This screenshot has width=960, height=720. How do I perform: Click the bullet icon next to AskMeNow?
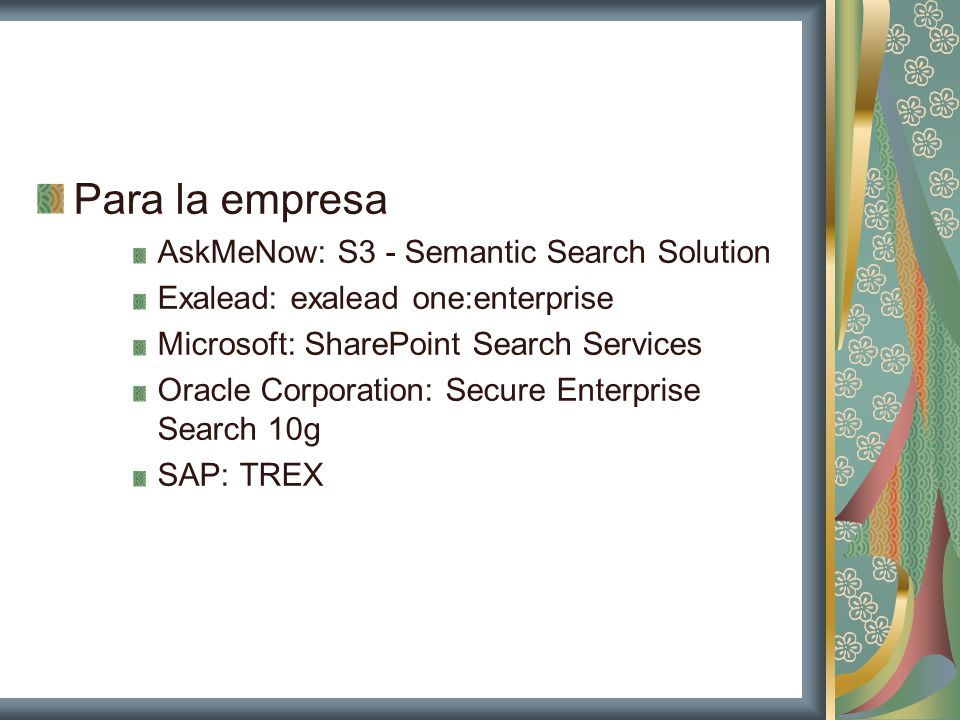click(x=140, y=255)
